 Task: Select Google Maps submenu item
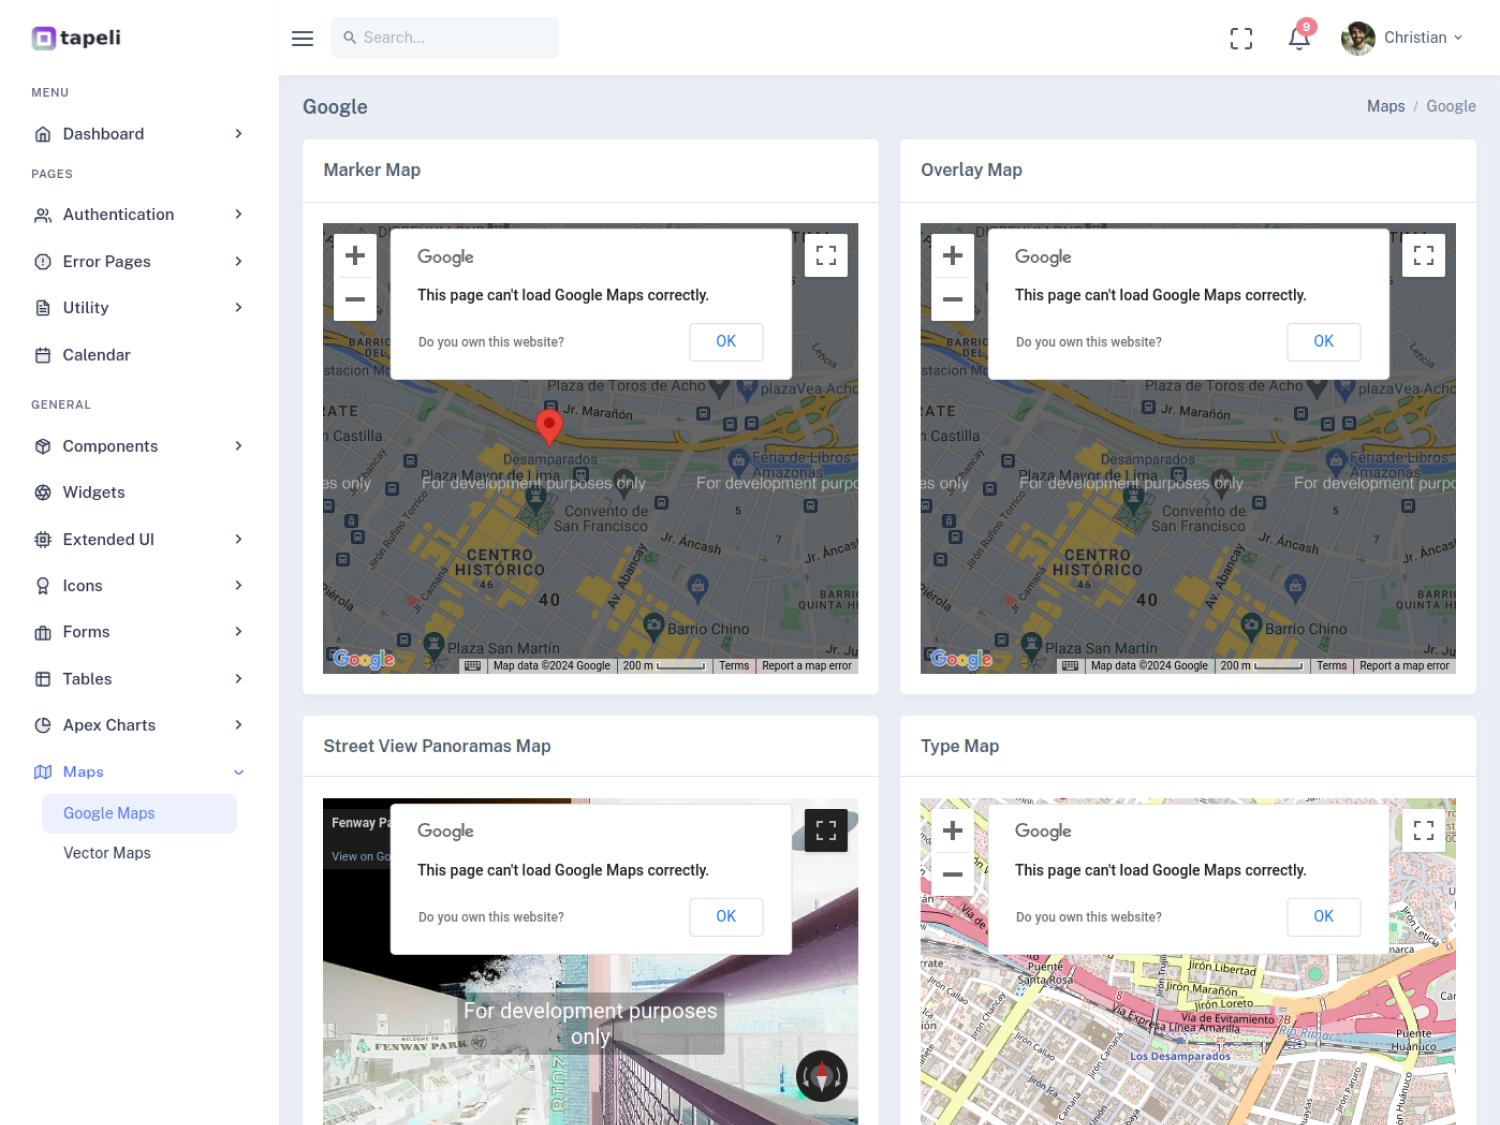click(139, 813)
